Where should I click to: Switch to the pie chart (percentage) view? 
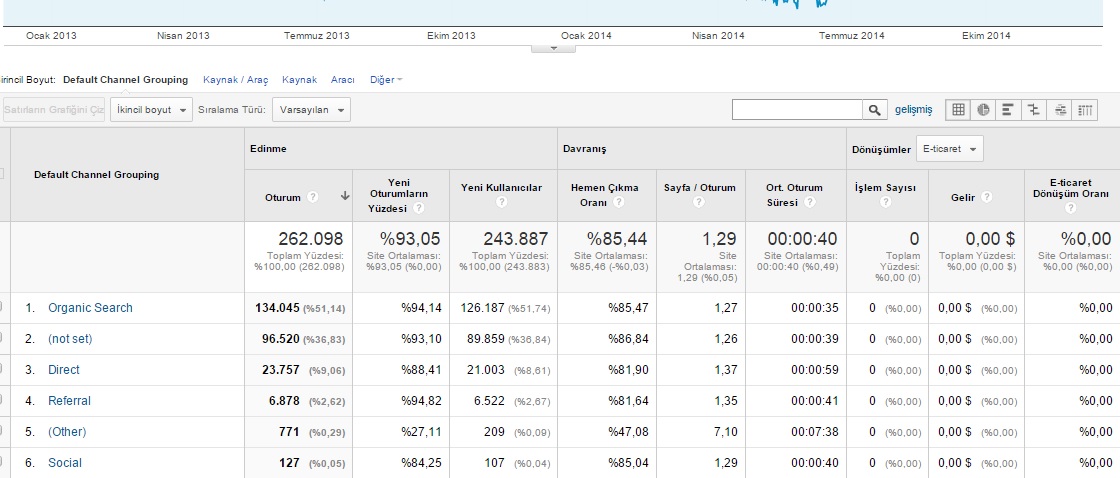[x=983, y=109]
